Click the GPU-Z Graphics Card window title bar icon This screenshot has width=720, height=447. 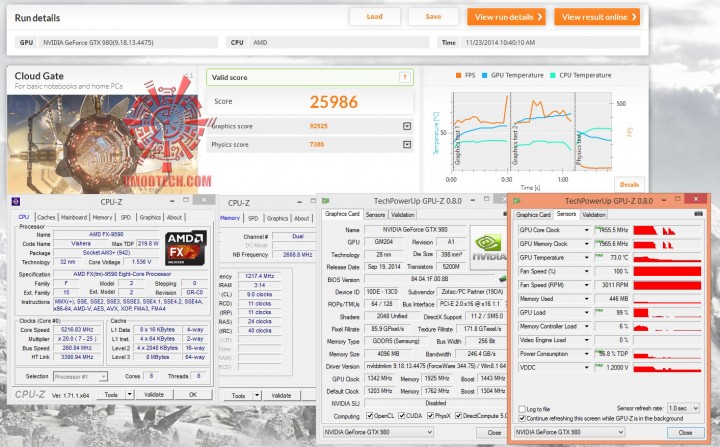click(326, 201)
